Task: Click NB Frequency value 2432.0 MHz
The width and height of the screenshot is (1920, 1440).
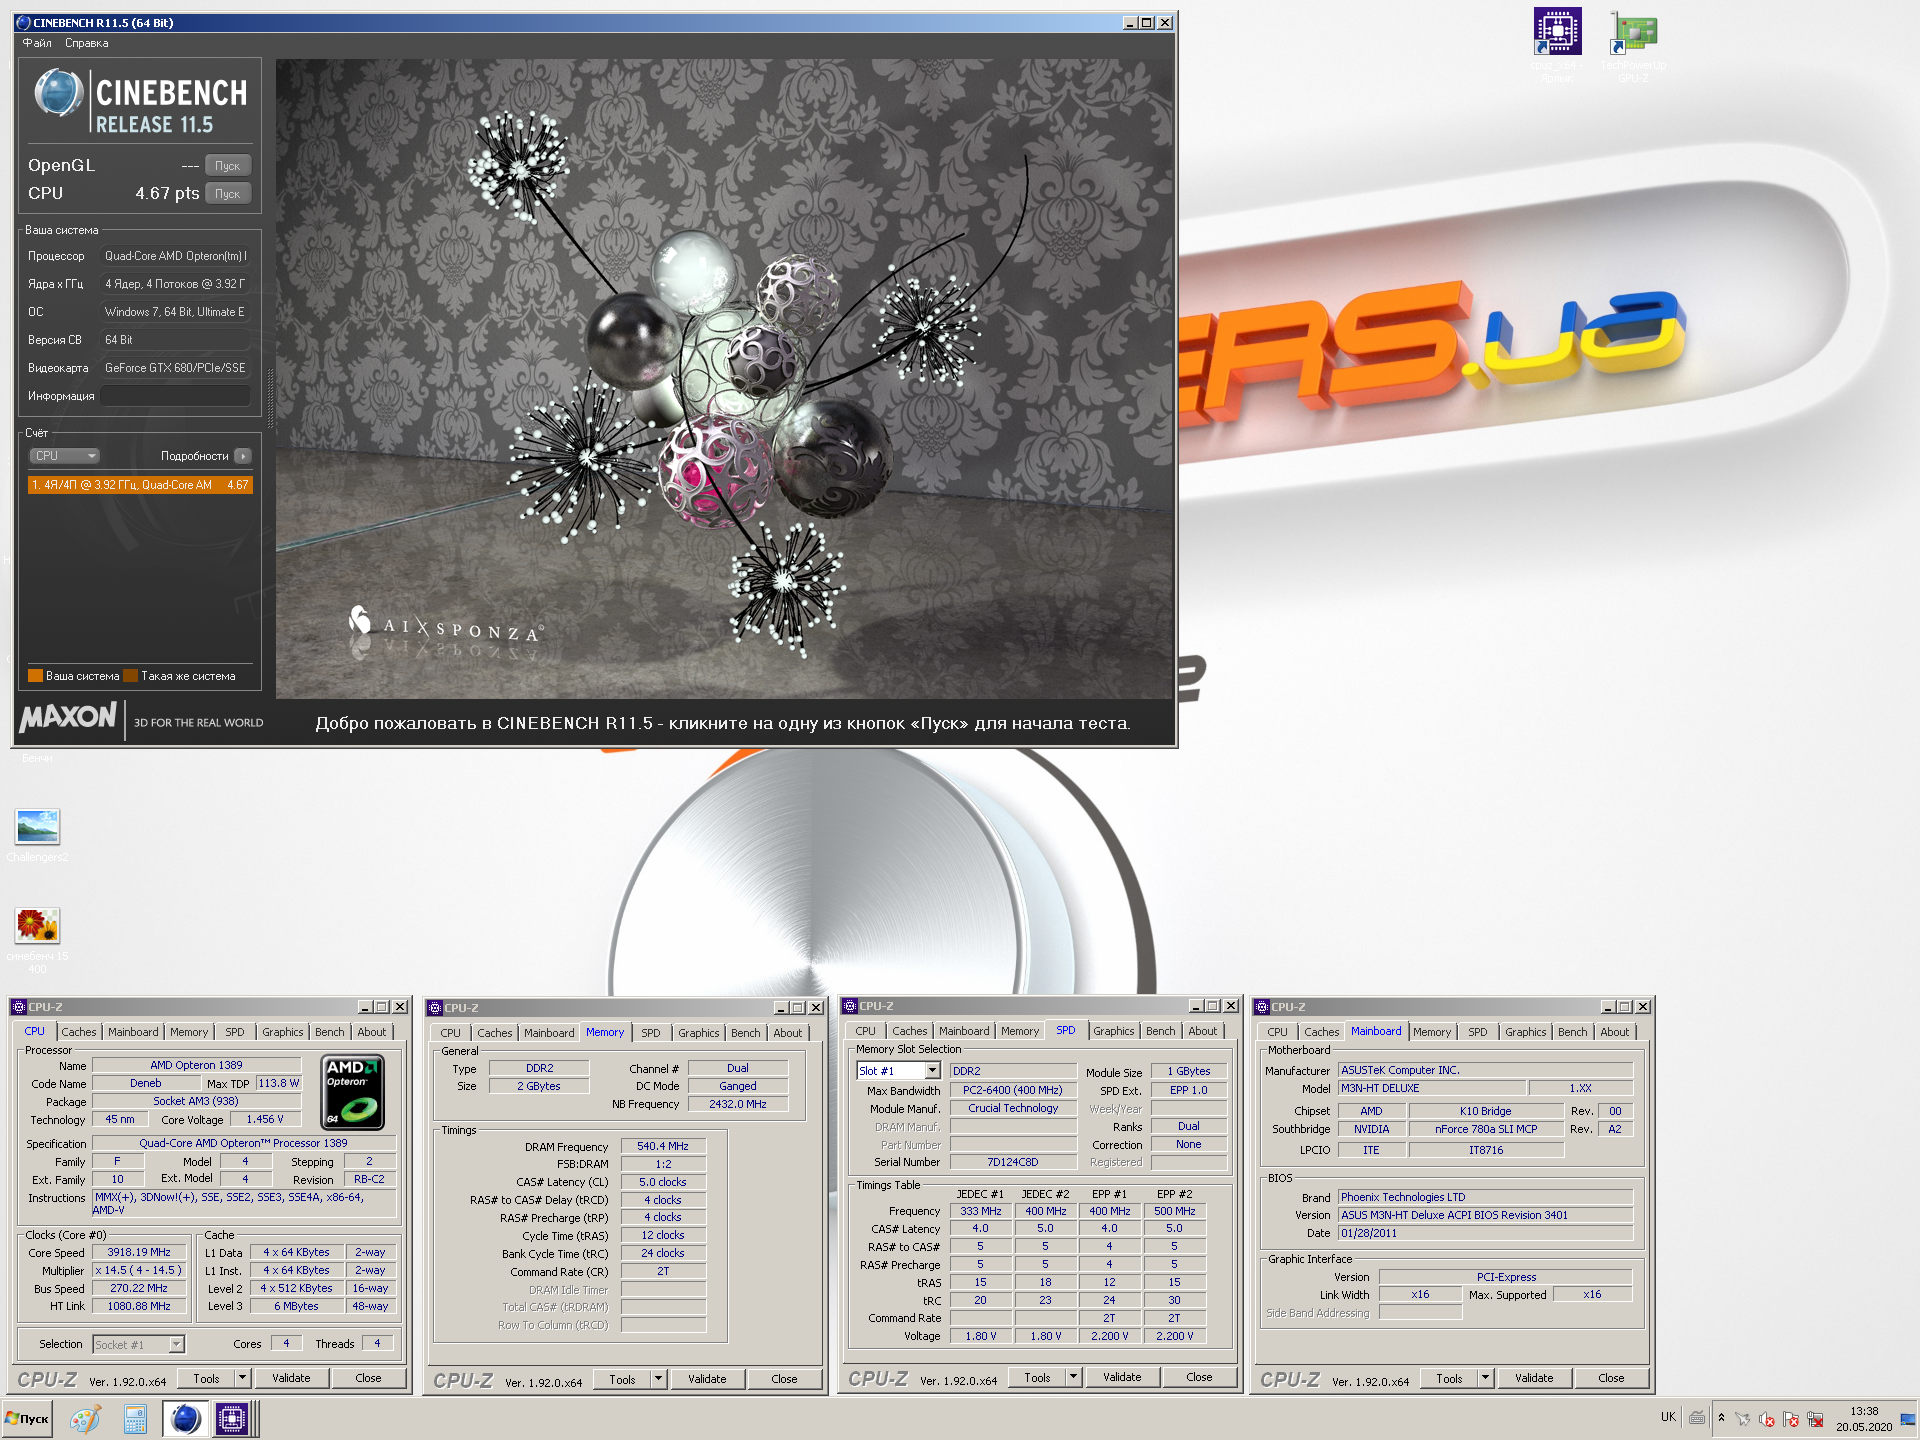Action: tap(738, 1104)
